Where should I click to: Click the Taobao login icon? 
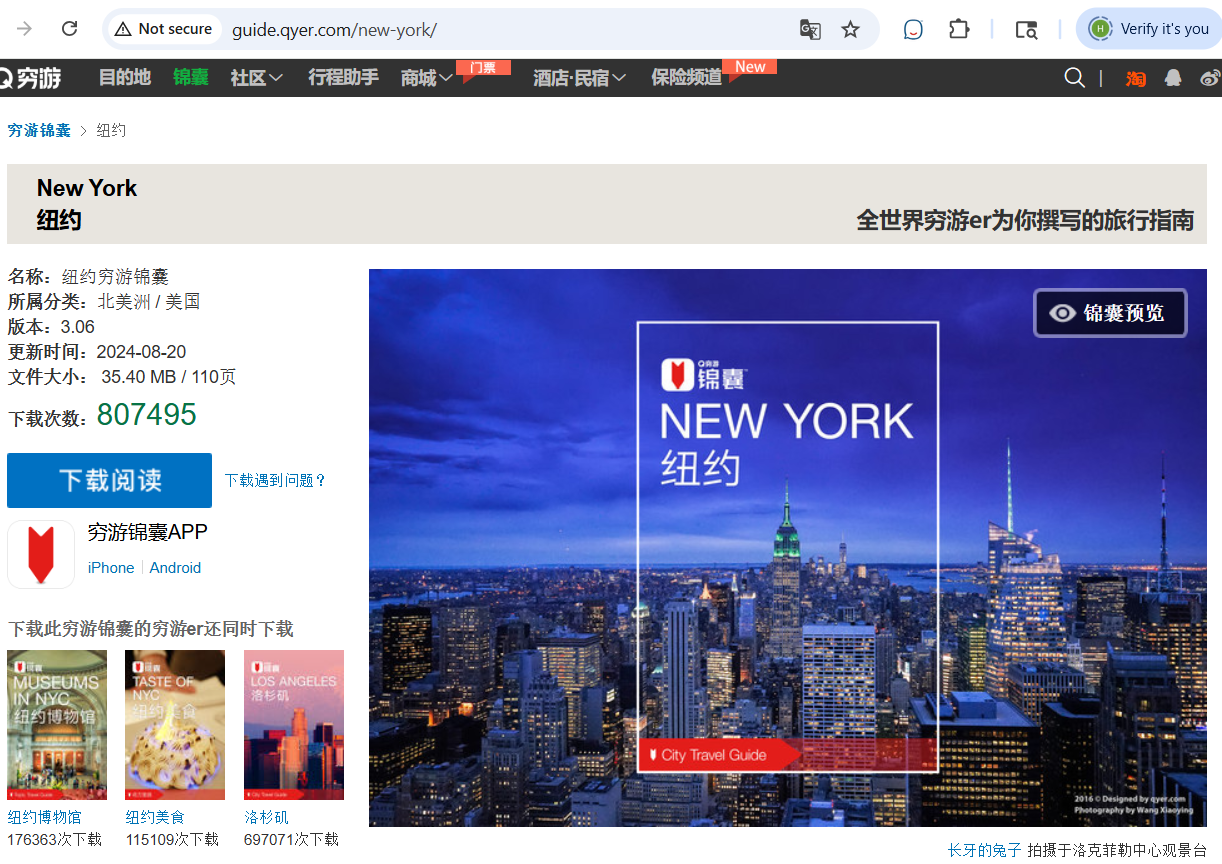coord(1136,78)
